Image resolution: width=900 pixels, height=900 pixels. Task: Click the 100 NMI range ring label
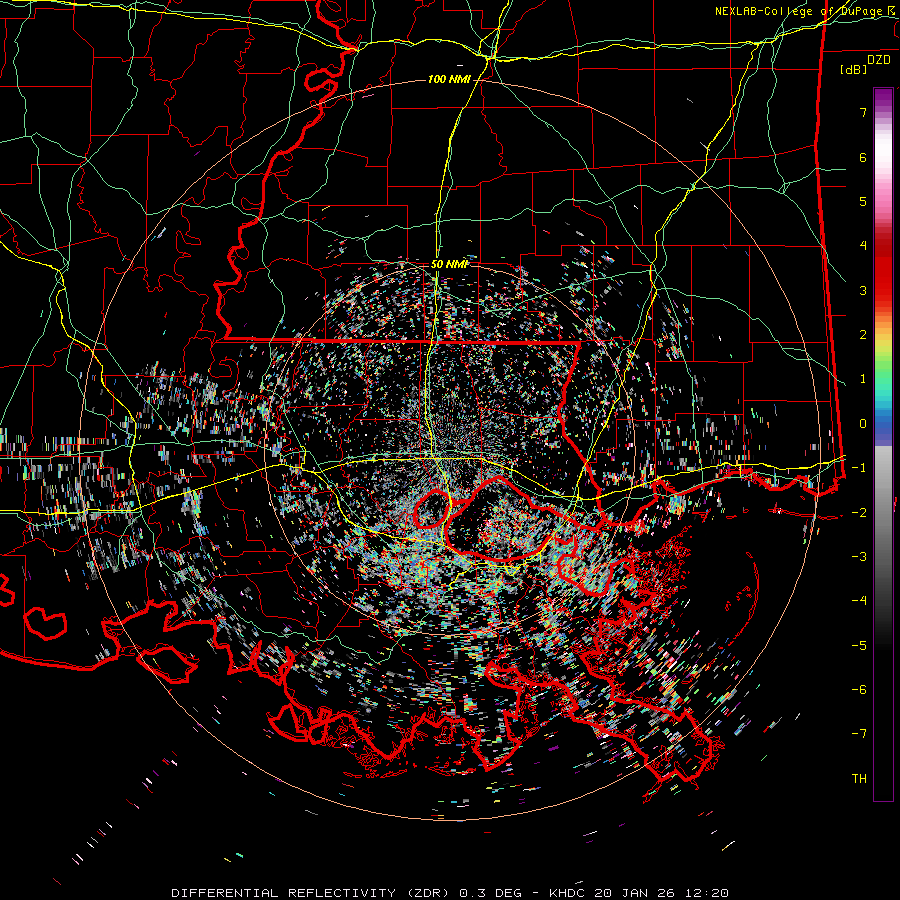[449, 79]
